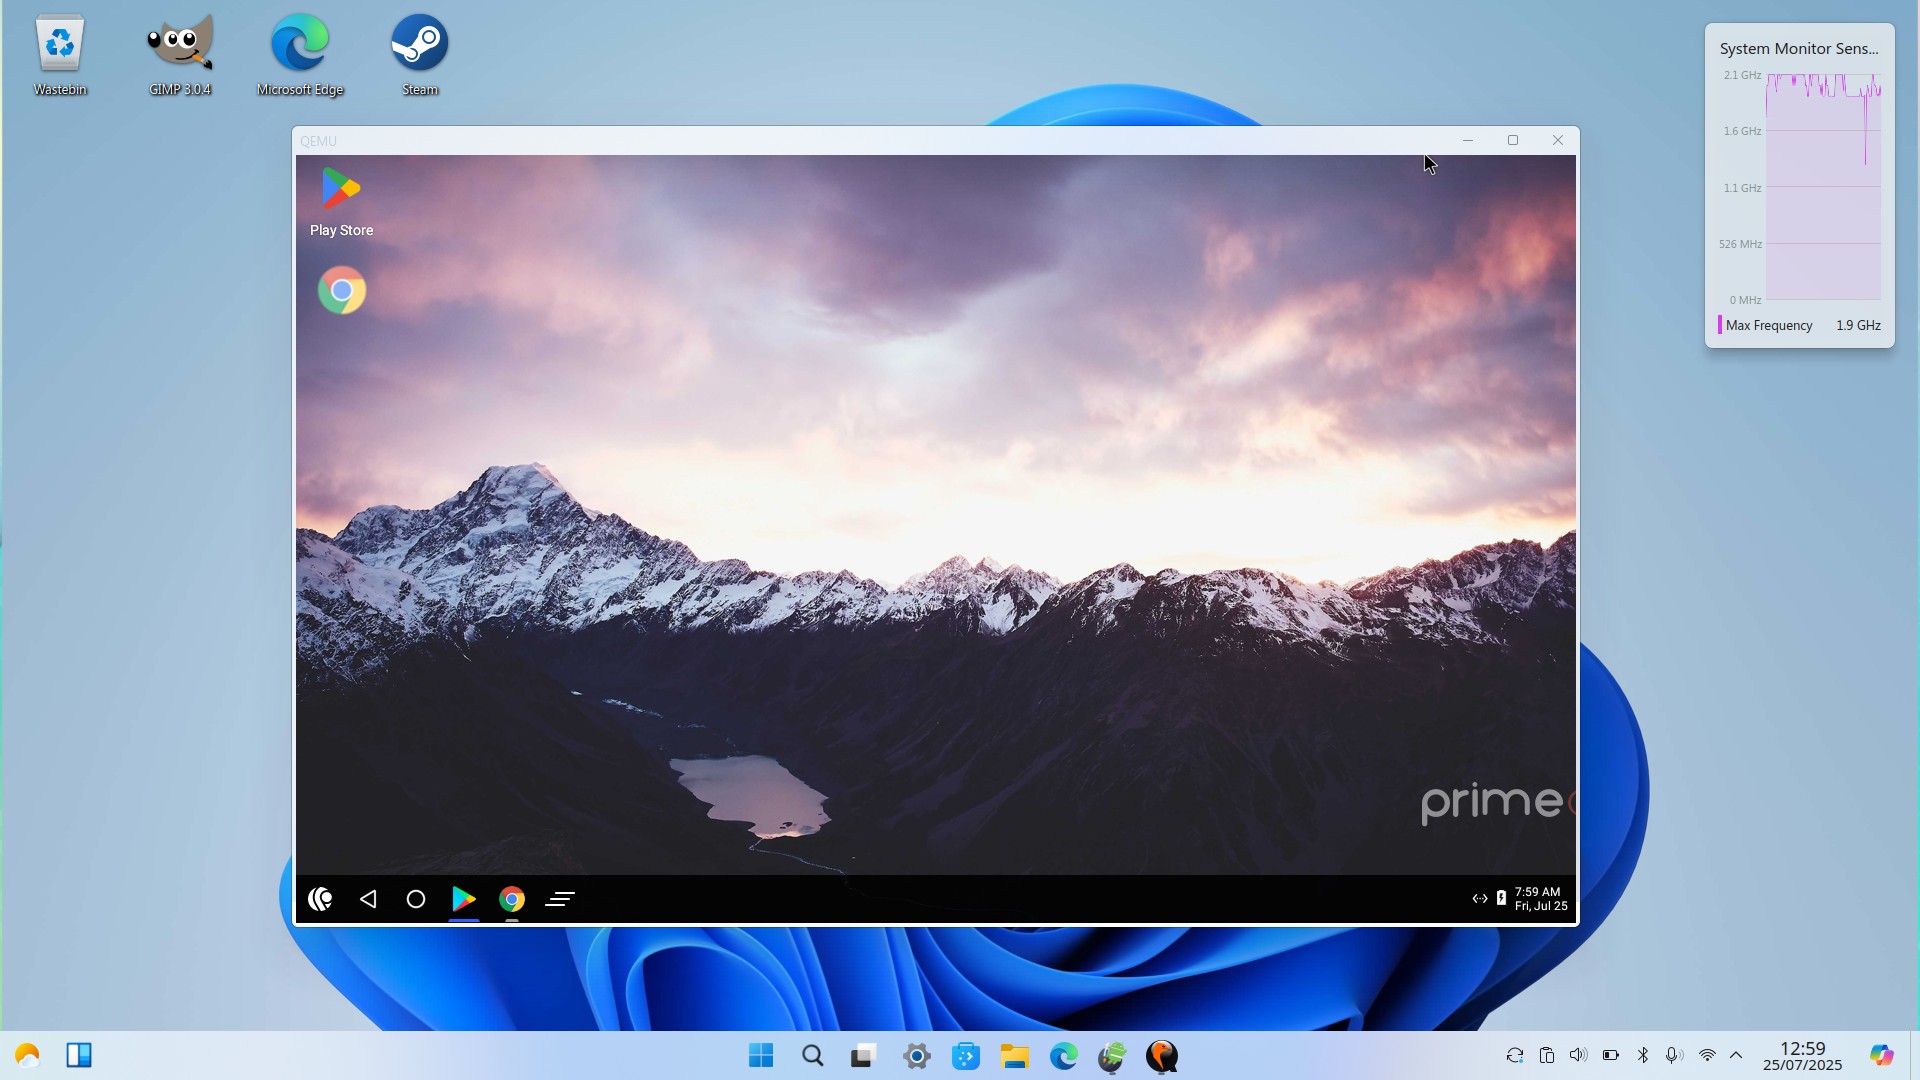Tap the Android home circle button

(x=416, y=899)
